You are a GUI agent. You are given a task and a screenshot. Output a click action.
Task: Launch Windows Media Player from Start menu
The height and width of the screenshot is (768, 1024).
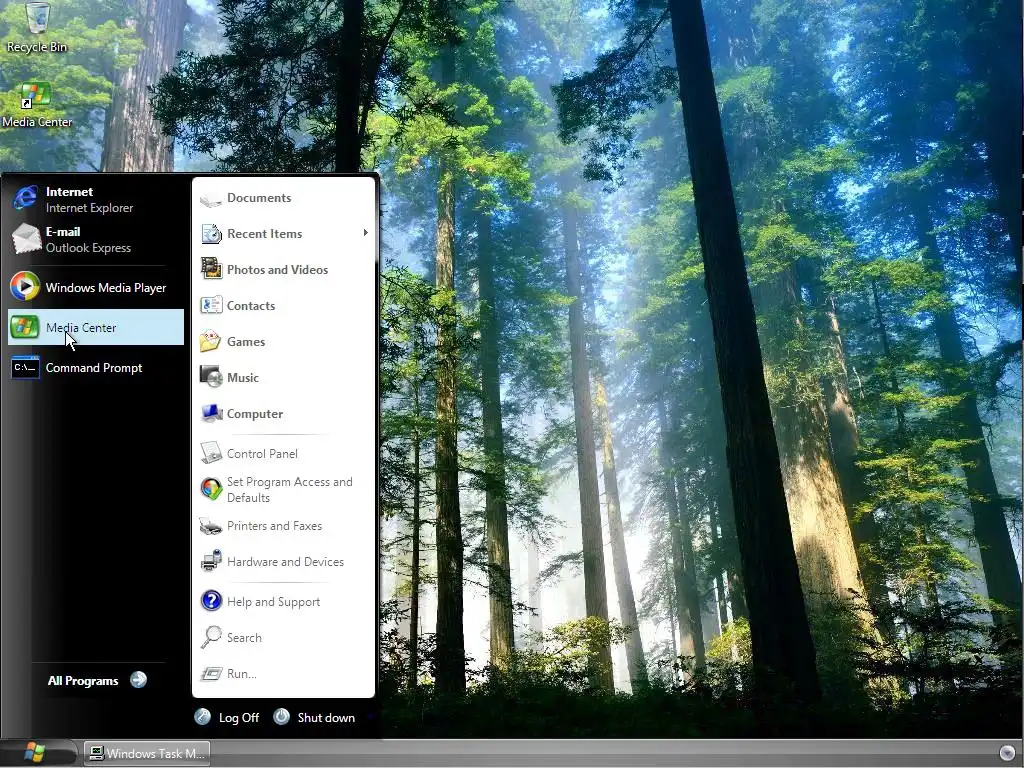click(106, 287)
